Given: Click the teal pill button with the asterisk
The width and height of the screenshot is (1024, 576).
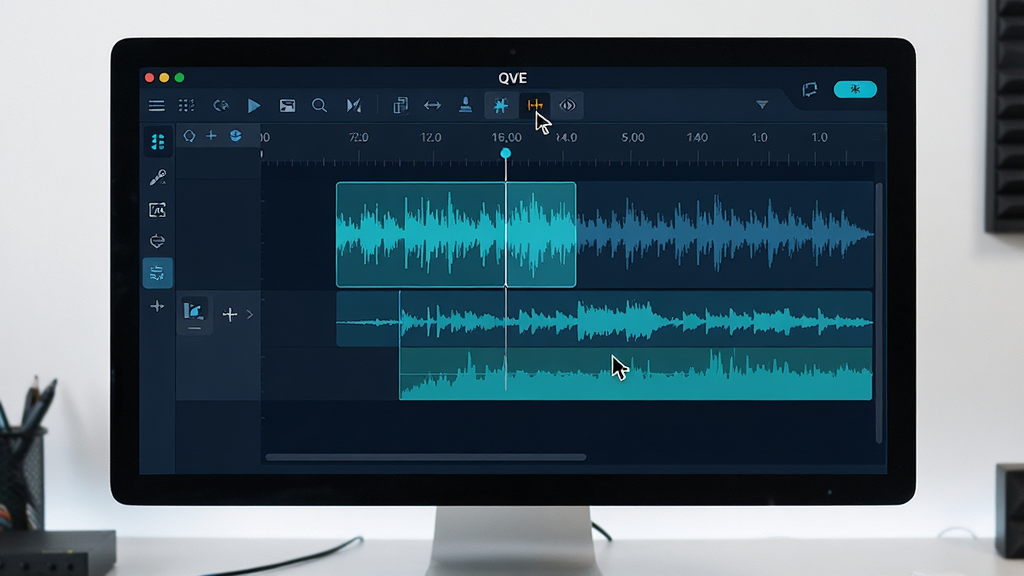Looking at the screenshot, I should [855, 89].
